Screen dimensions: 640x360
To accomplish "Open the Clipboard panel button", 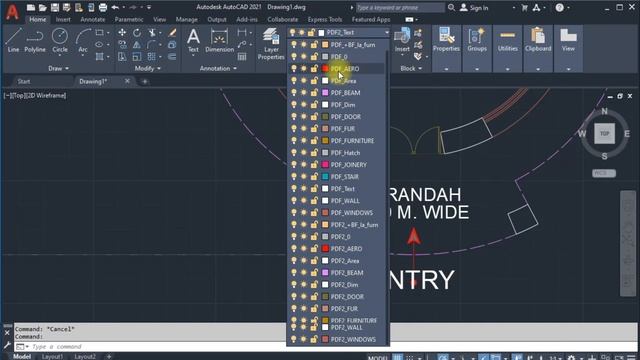I will click(x=538, y=40).
